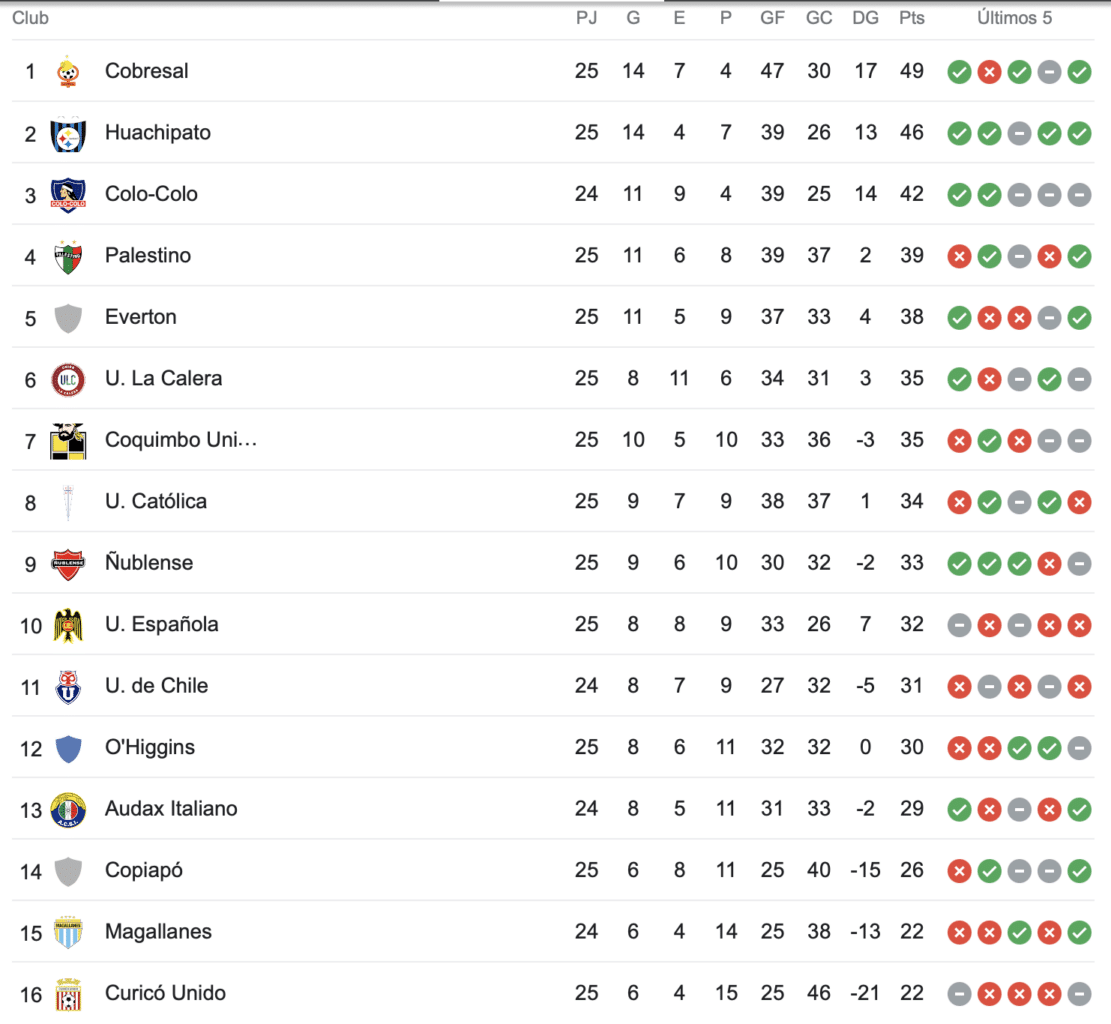Click the Curicó Unido badge
This screenshot has width=1111, height=1024.
68,994
